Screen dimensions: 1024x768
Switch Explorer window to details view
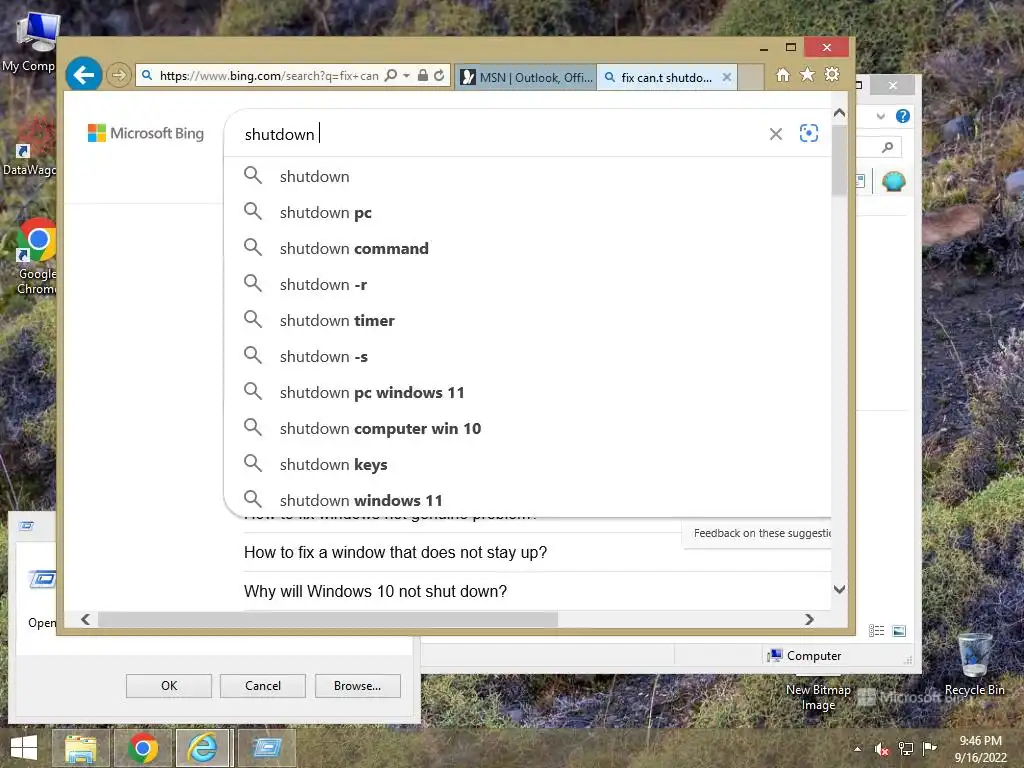tap(876, 631)
